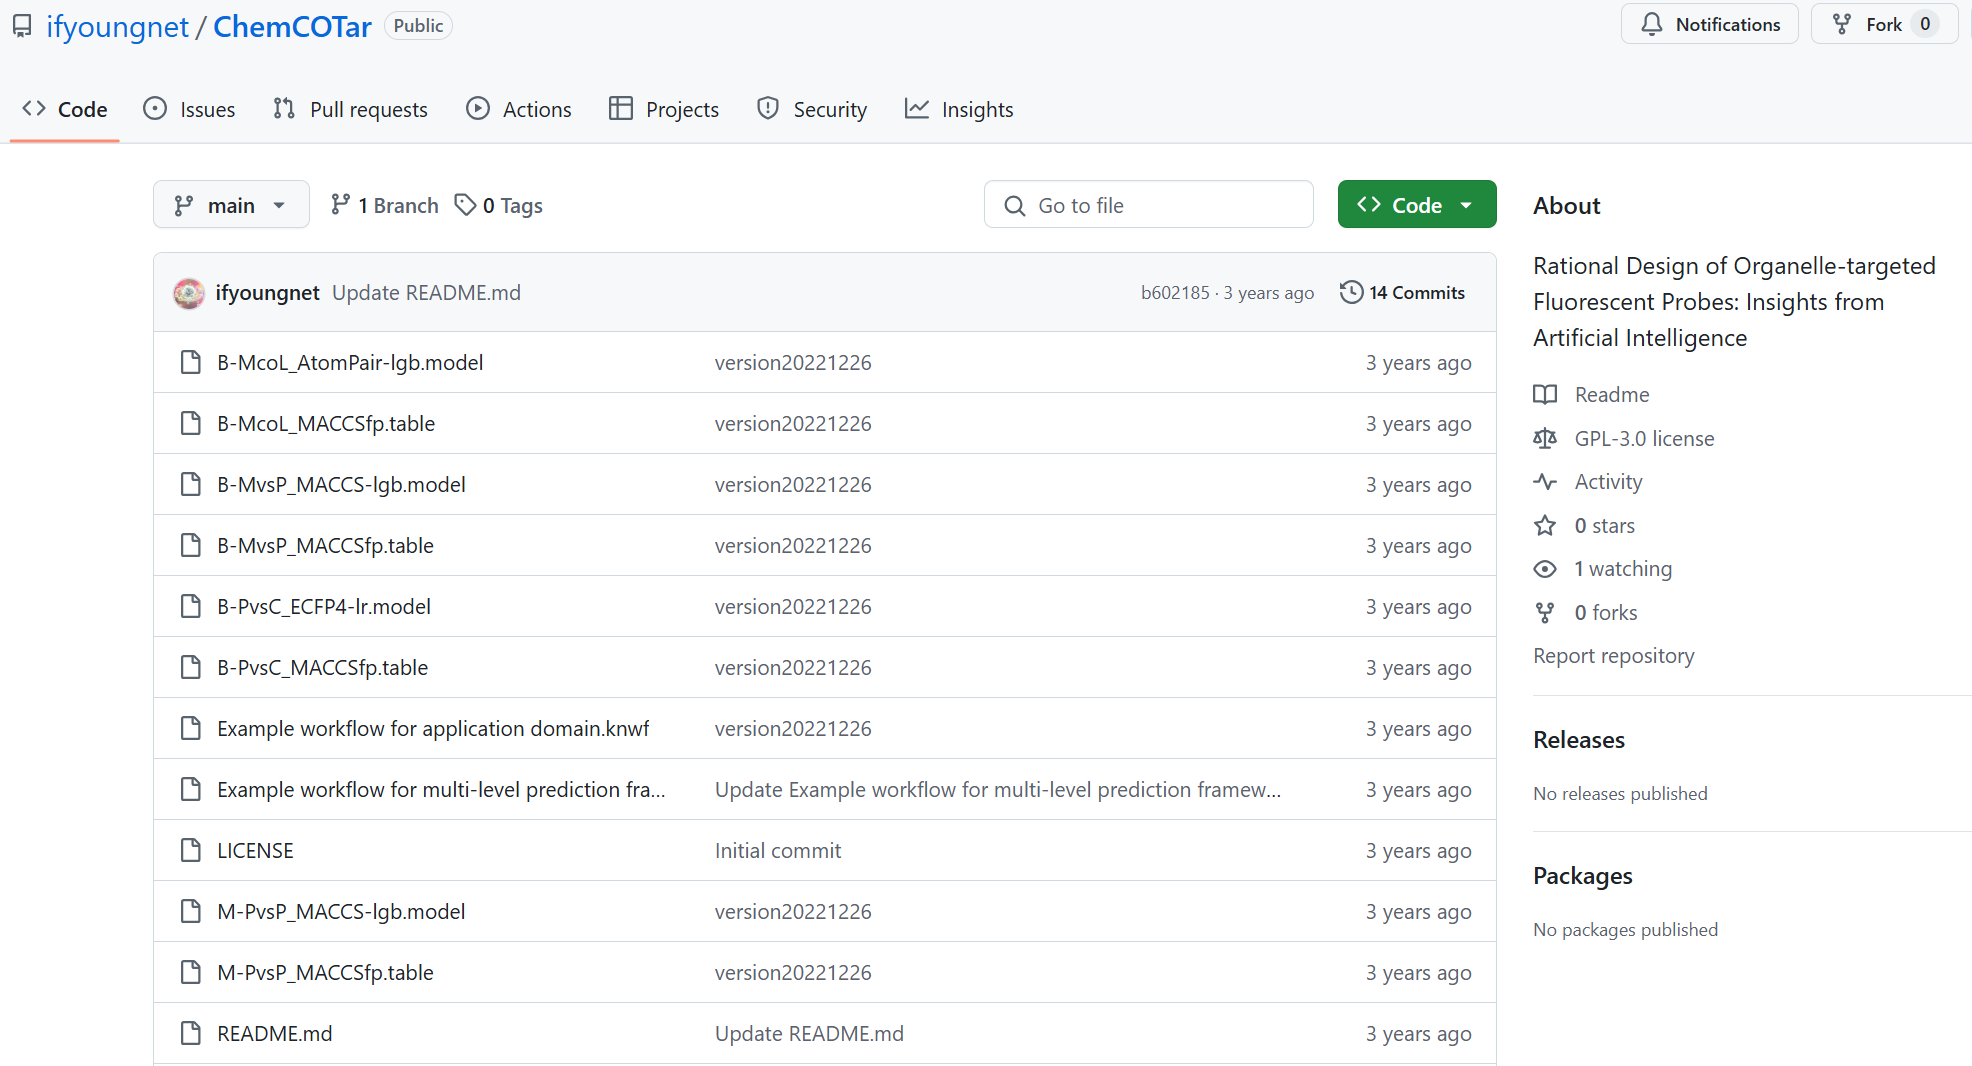Open M-PvsP_MACCSfp.table file
Viewport: 1972px width, 1066px height.
[325, 972]
